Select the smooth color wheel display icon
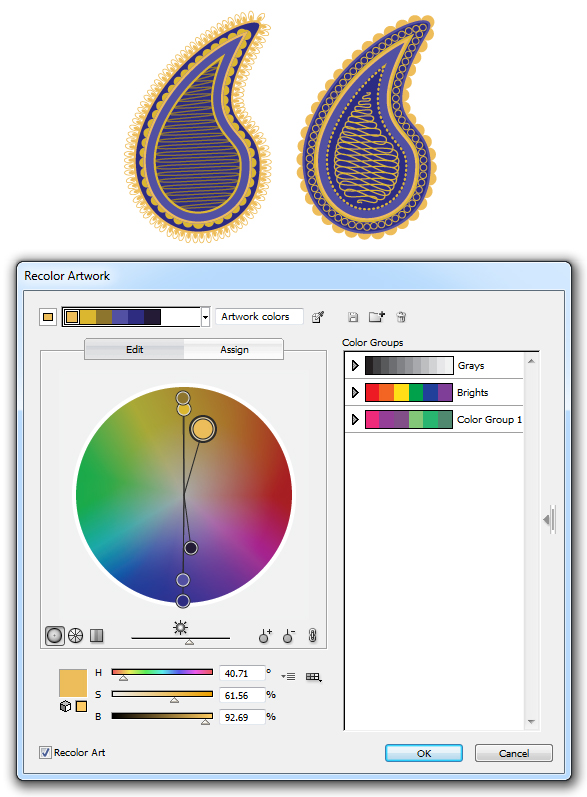Screen dimensions: 587x797 (x=55, y=635)
